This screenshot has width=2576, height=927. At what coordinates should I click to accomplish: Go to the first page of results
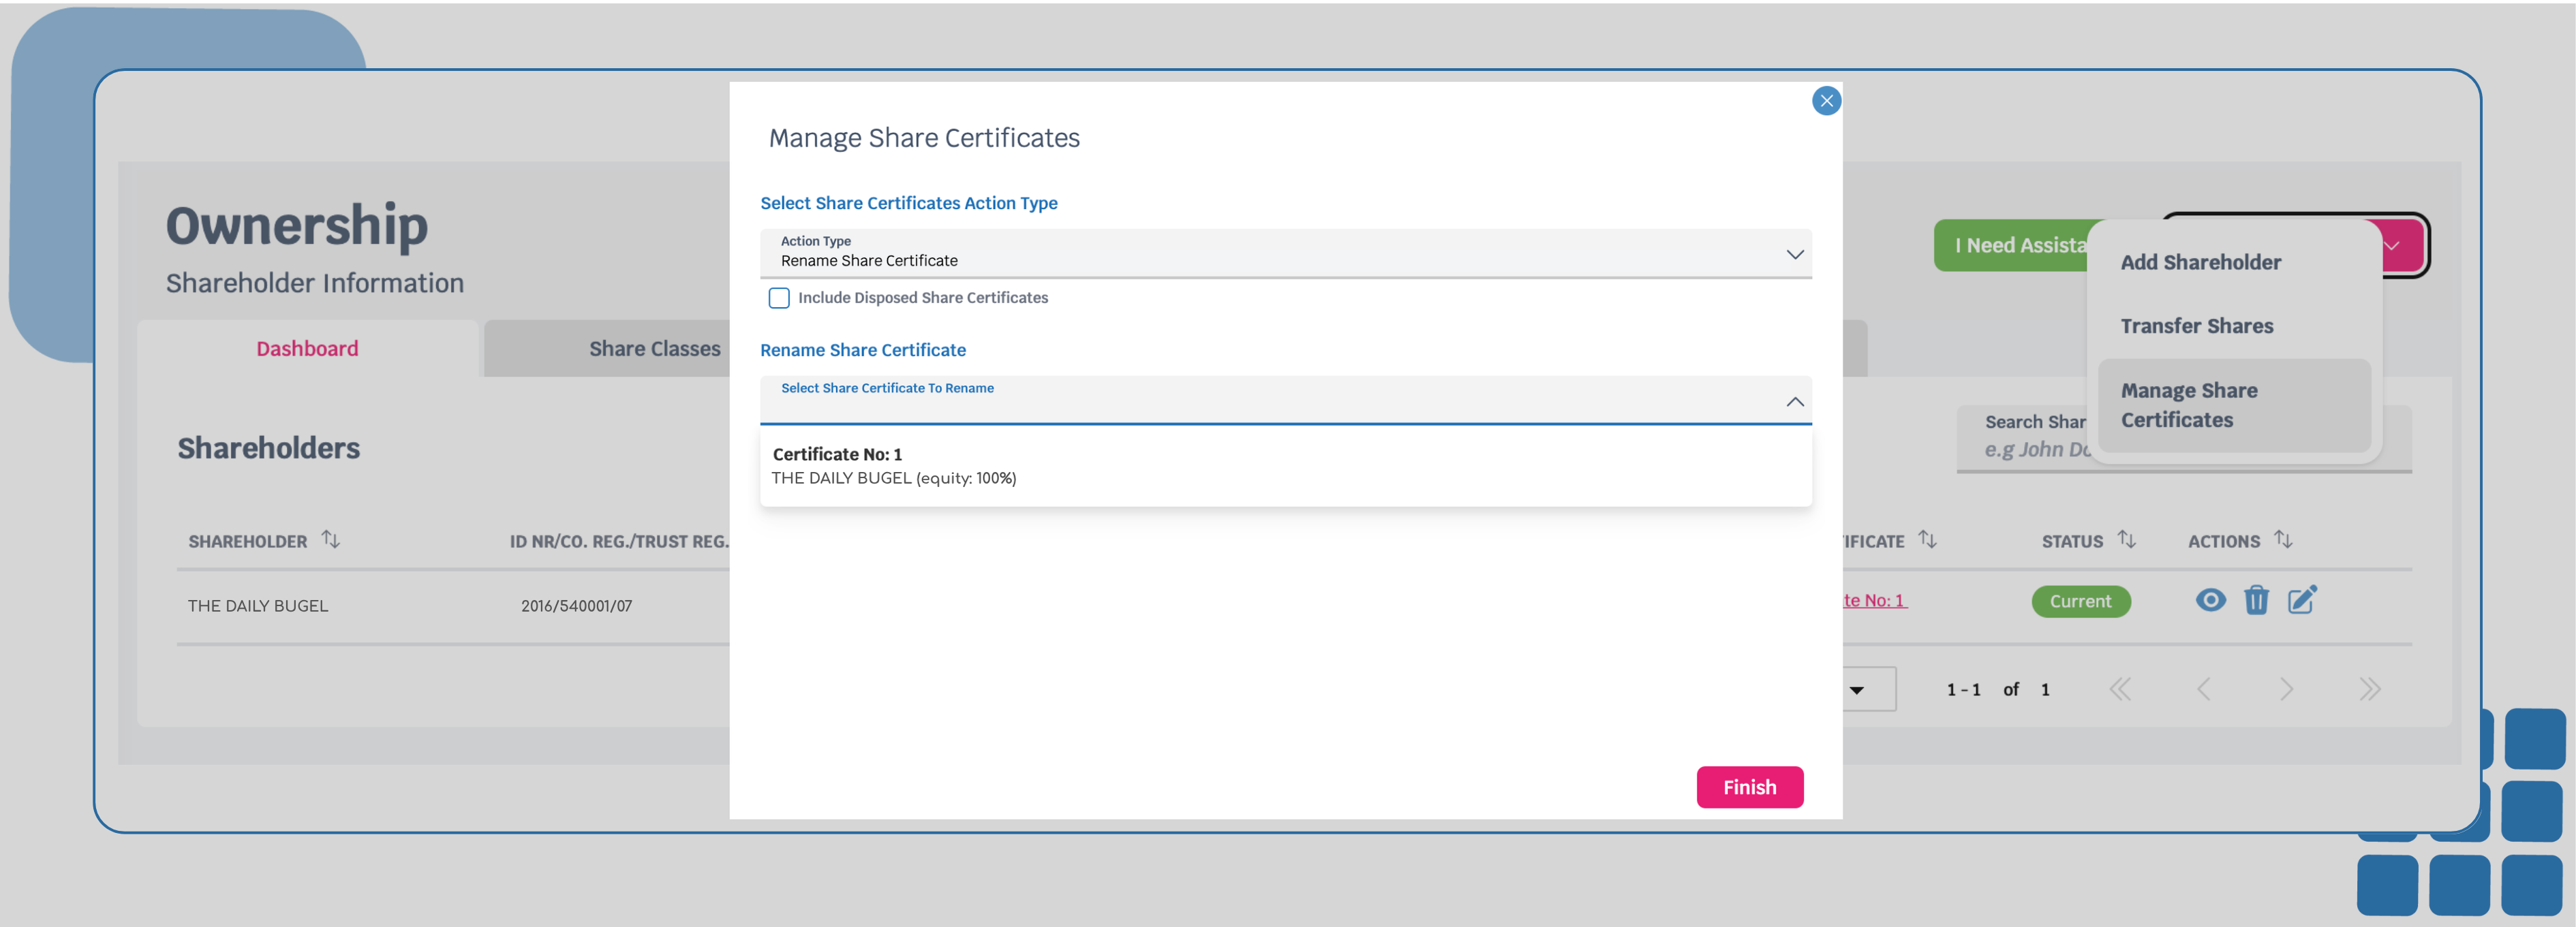[2120, 689]
